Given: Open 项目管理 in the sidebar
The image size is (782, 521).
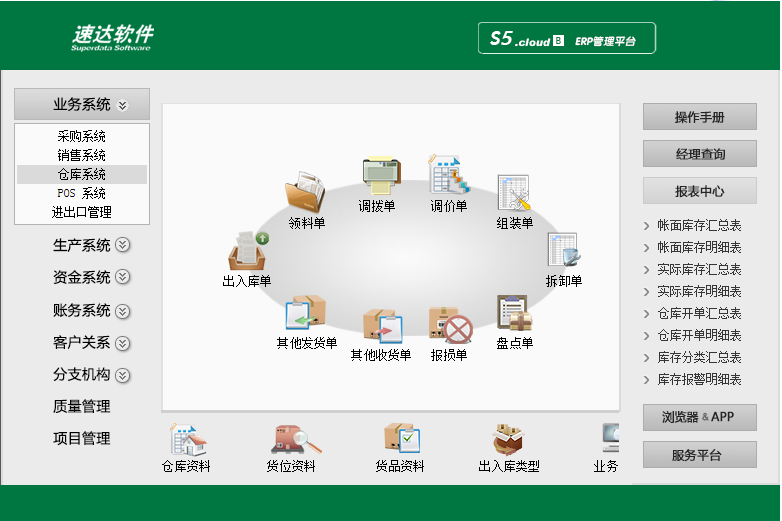Looking at the screenshot, I should click(x=82, y=438).
